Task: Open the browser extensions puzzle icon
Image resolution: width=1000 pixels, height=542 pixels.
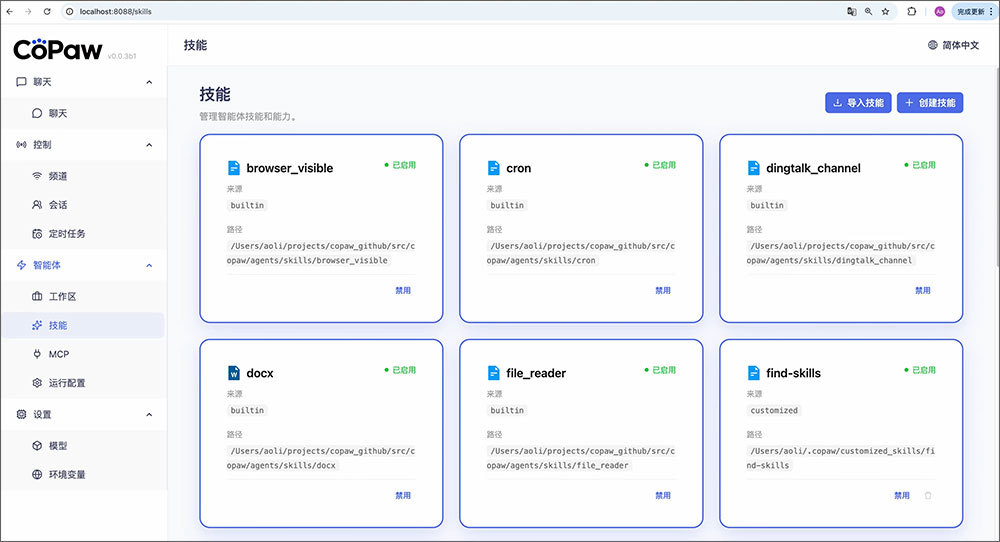Action: point(912,11)
